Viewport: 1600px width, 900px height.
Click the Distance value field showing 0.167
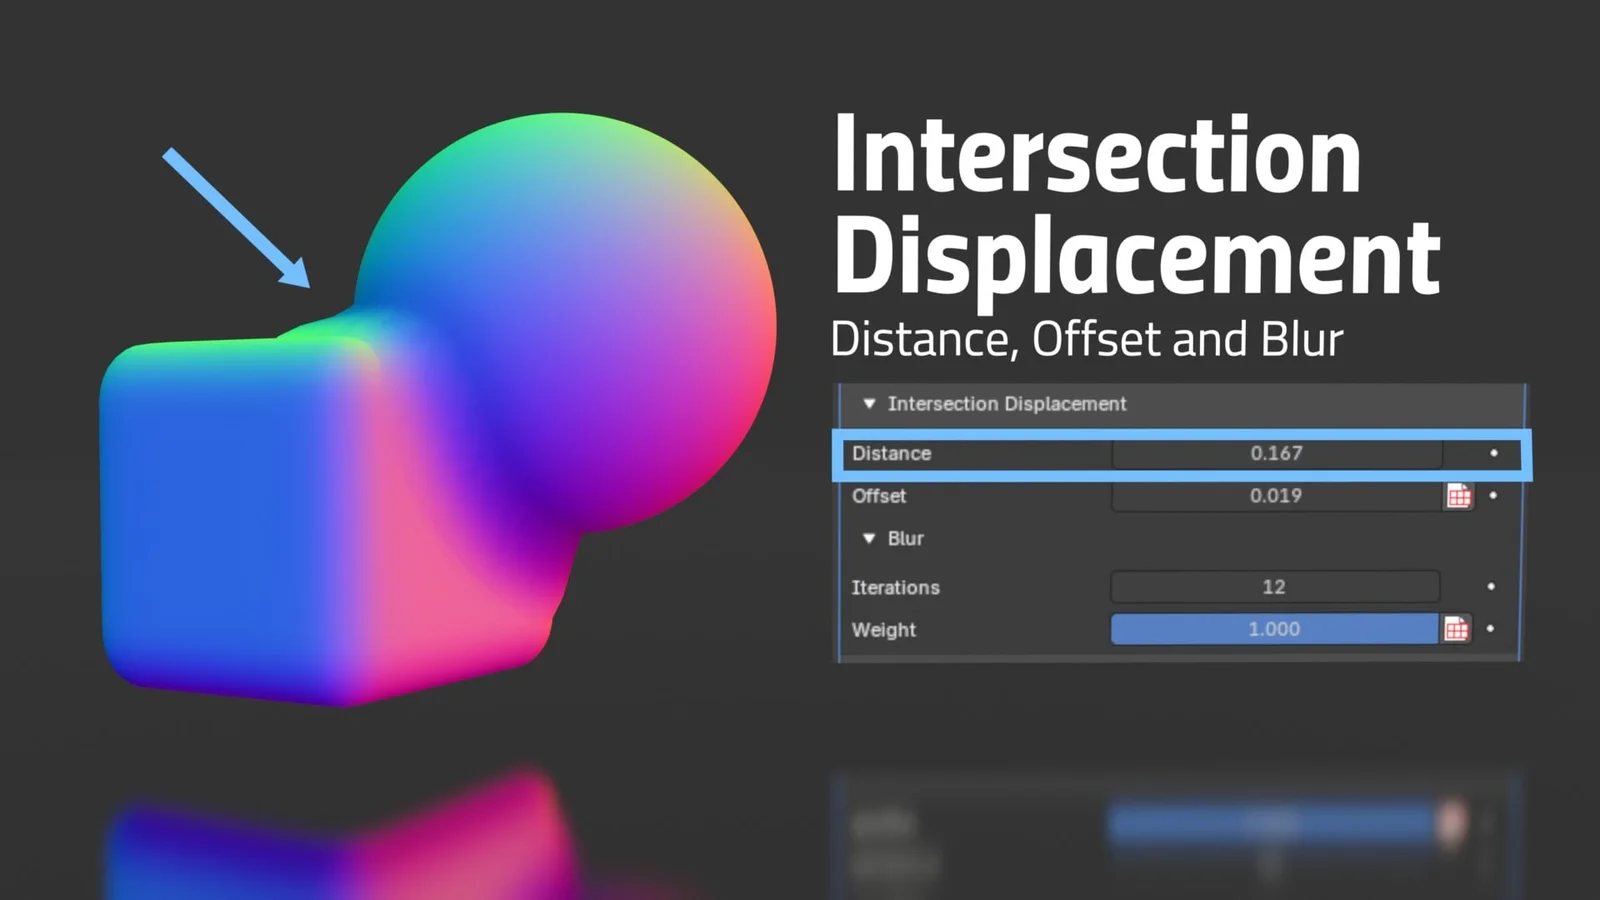(x=1275, y=453)
